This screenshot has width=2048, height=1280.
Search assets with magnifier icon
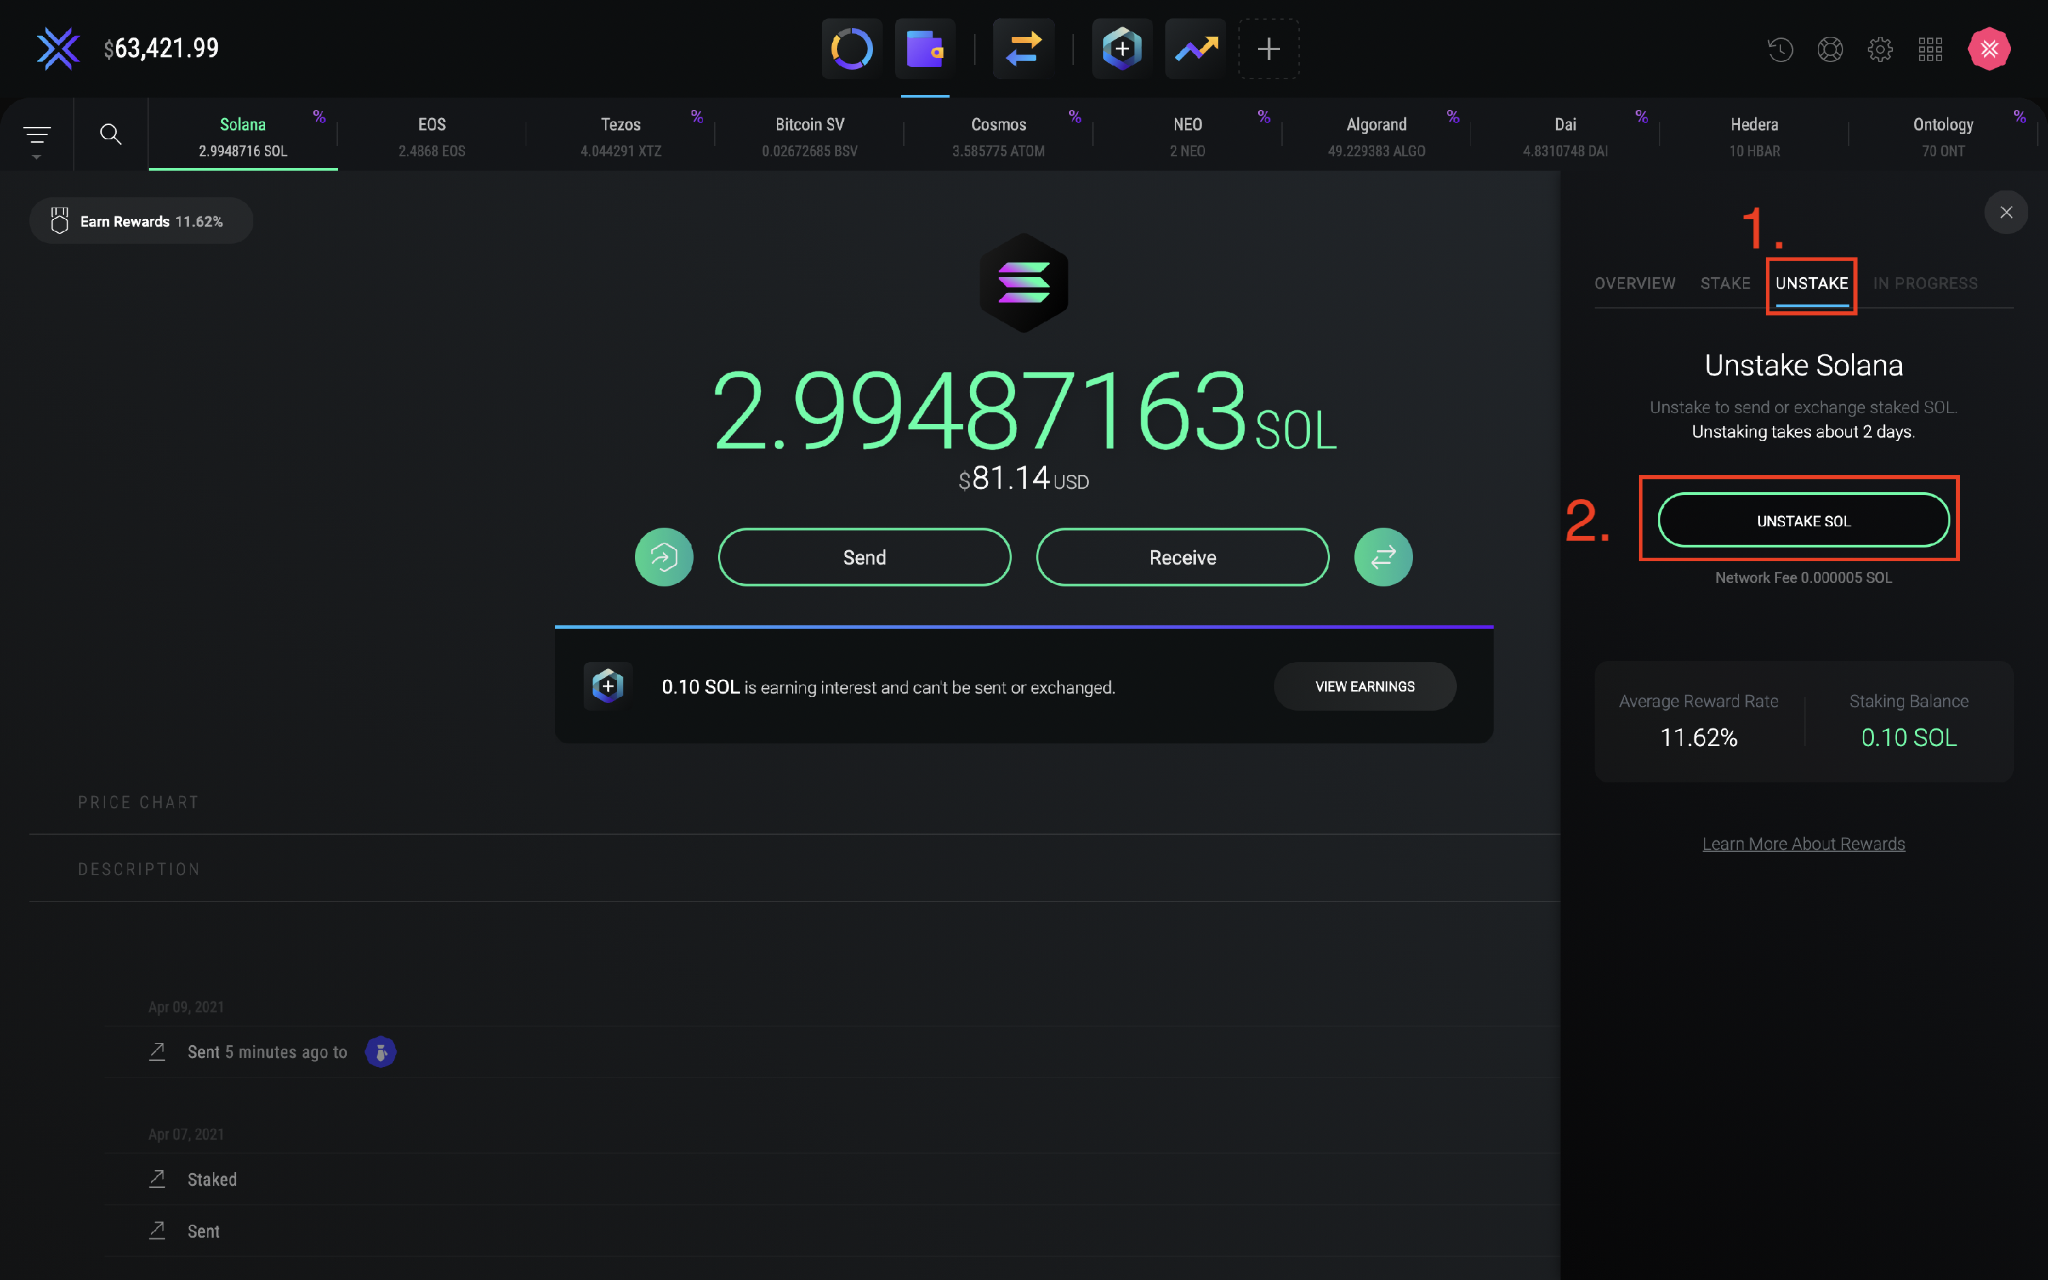pyautogui.click(x=111, y=134)
